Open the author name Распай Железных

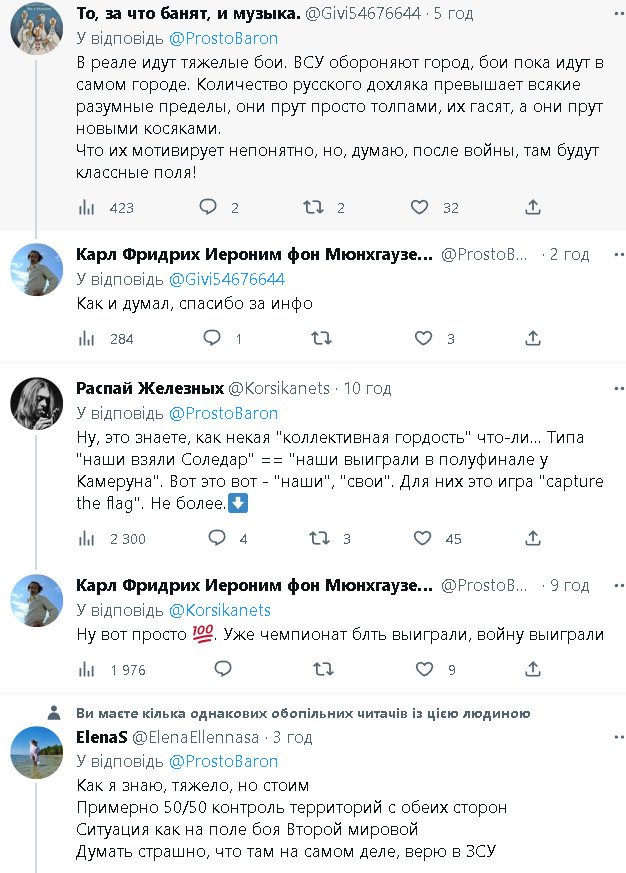(150, 388)
